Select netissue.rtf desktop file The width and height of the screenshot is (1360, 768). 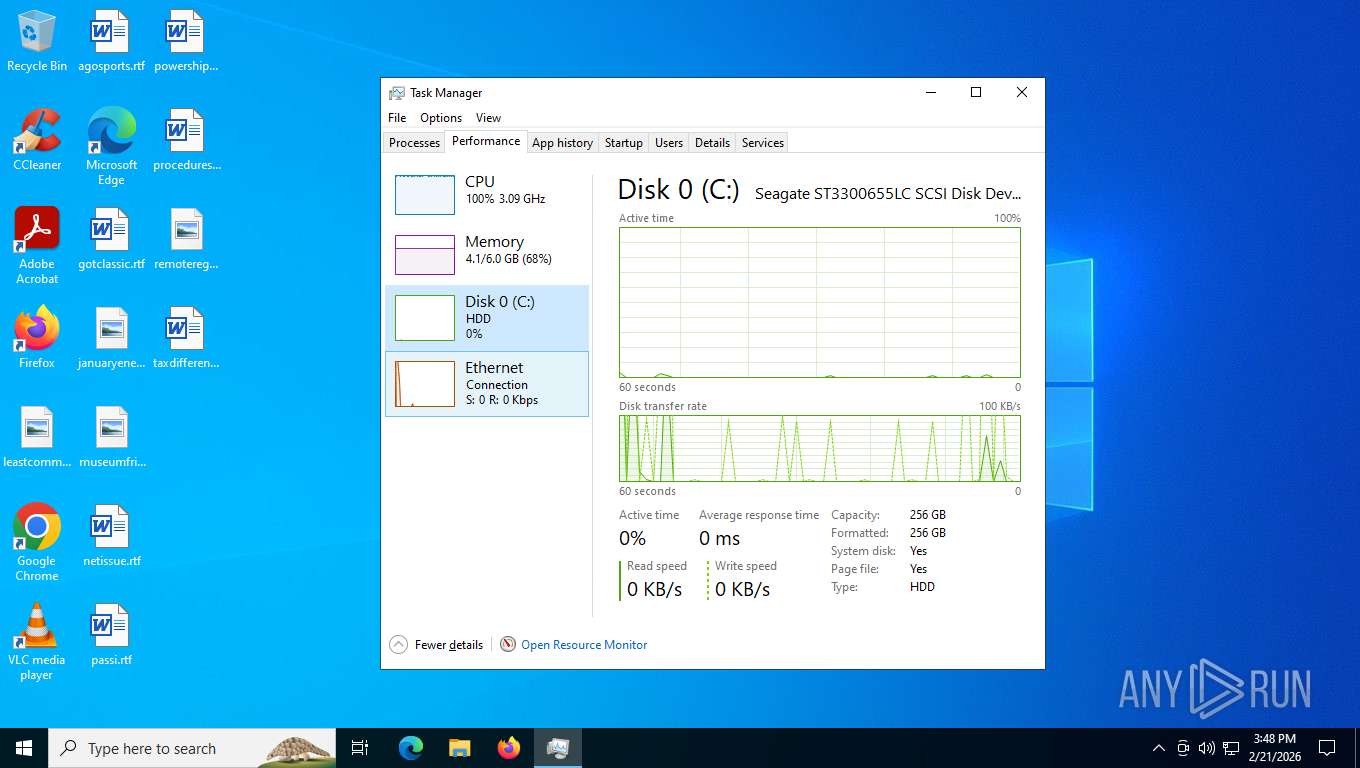pos(111,537)
